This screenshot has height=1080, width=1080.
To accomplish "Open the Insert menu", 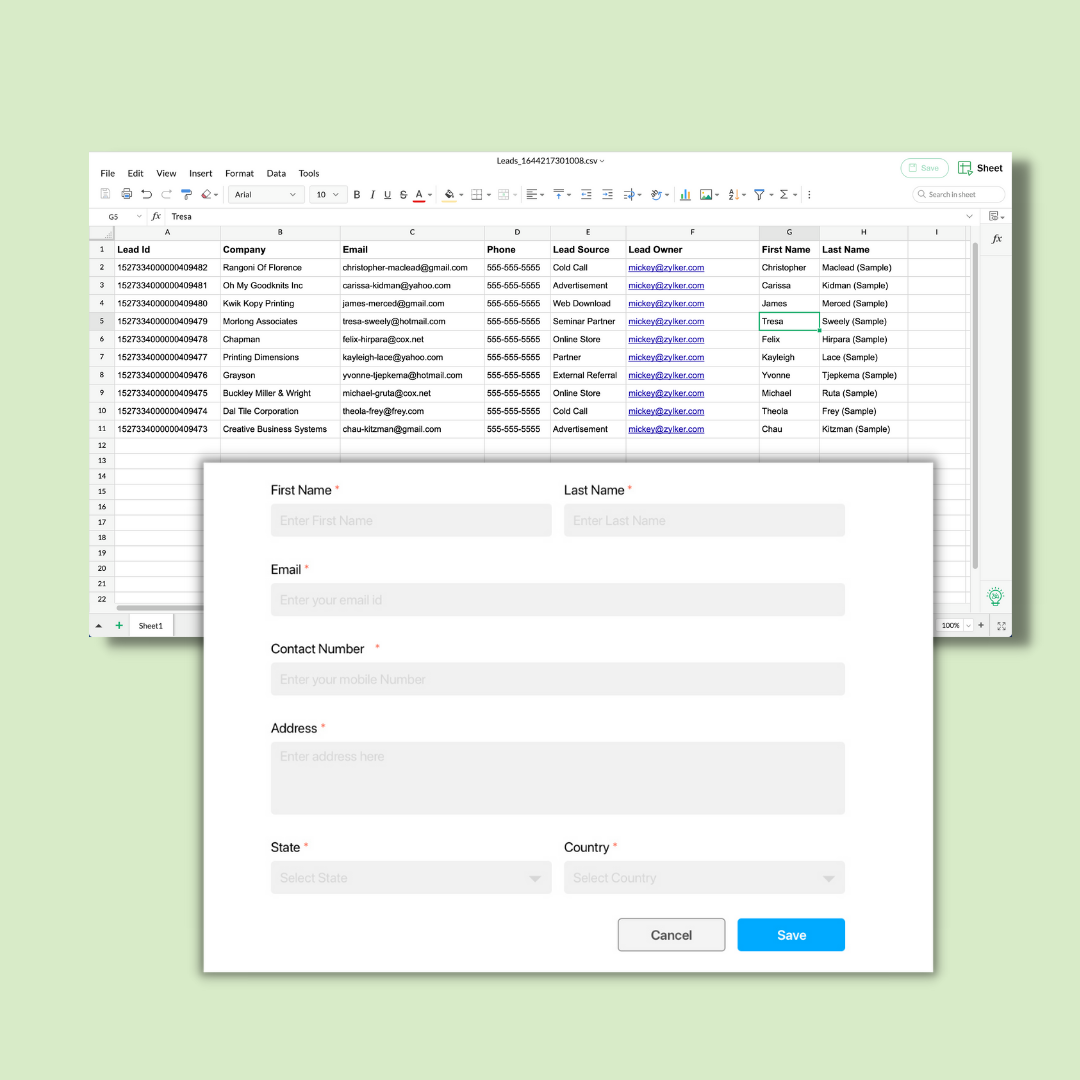I will click(x=200, y=173).
